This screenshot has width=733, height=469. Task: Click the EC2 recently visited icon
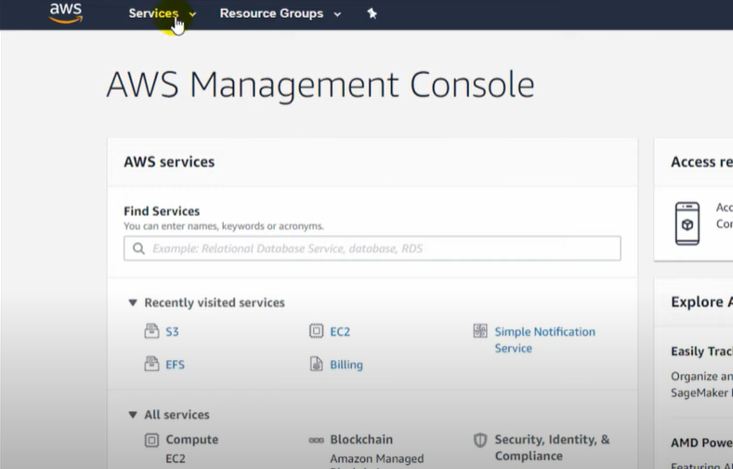tap(316, 331)
